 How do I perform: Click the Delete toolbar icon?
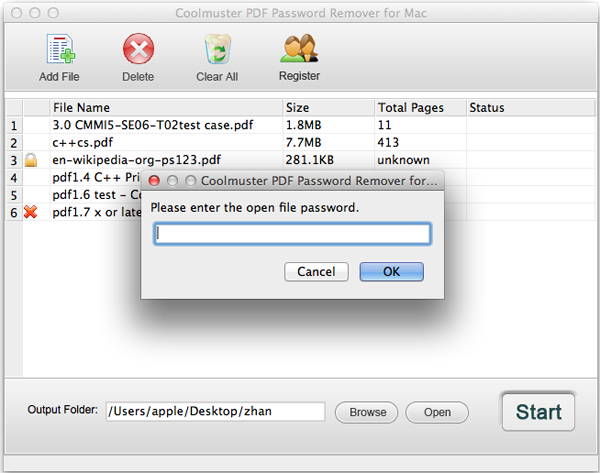coord(138,50)
